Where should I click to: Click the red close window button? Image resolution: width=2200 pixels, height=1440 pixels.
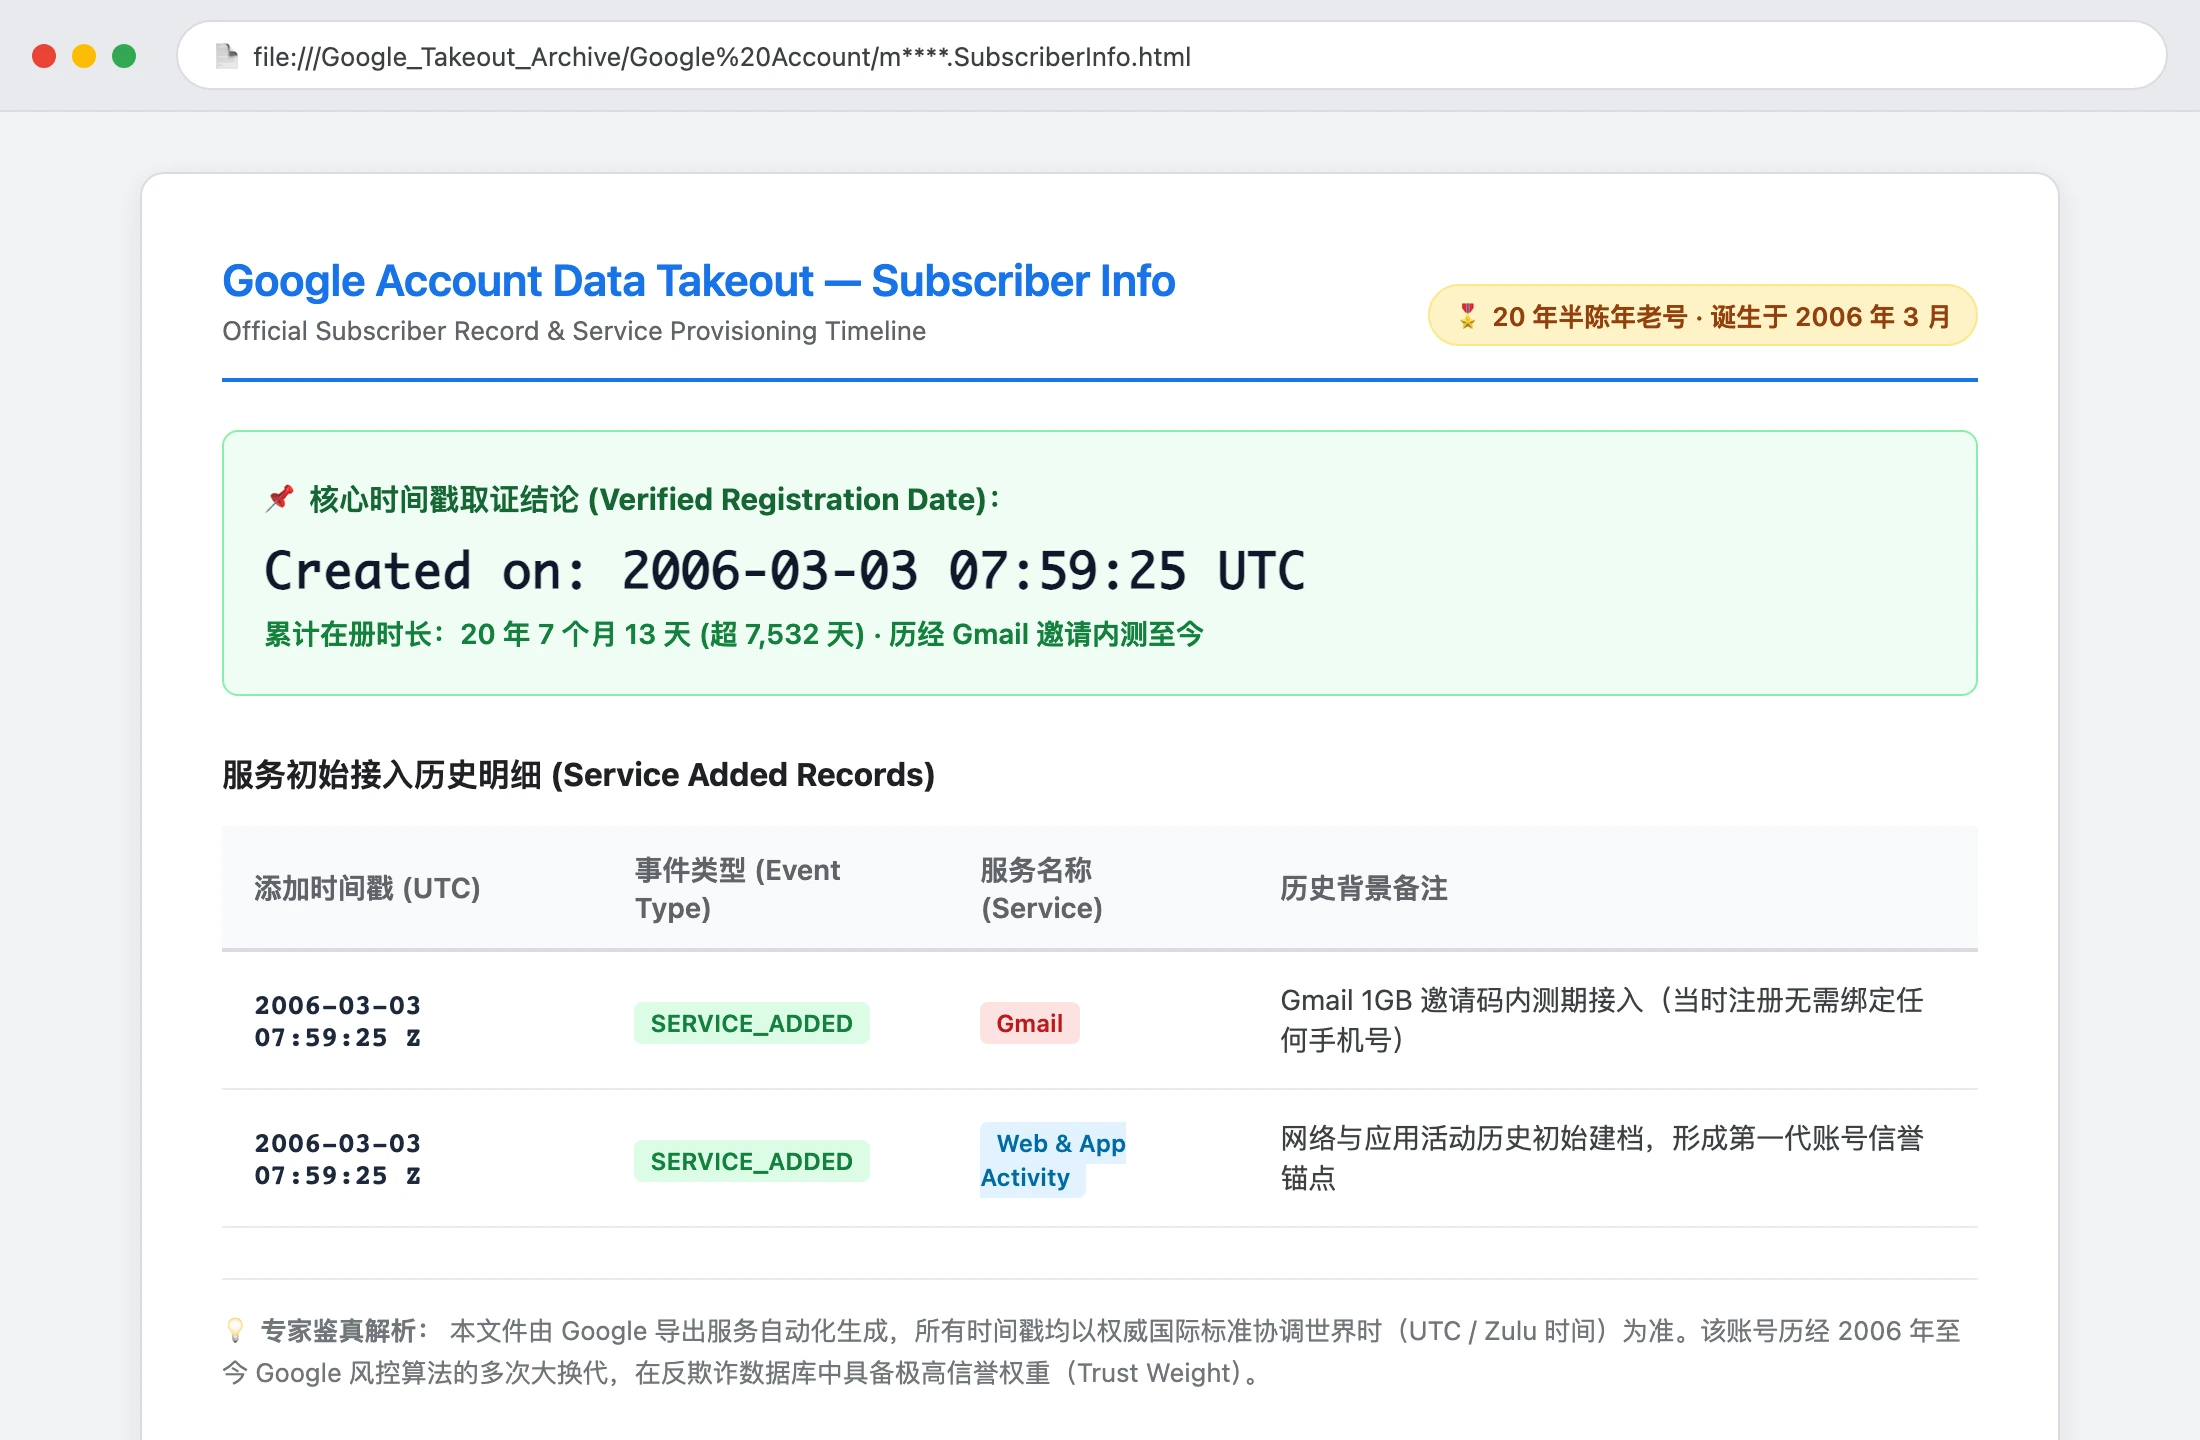44,56
